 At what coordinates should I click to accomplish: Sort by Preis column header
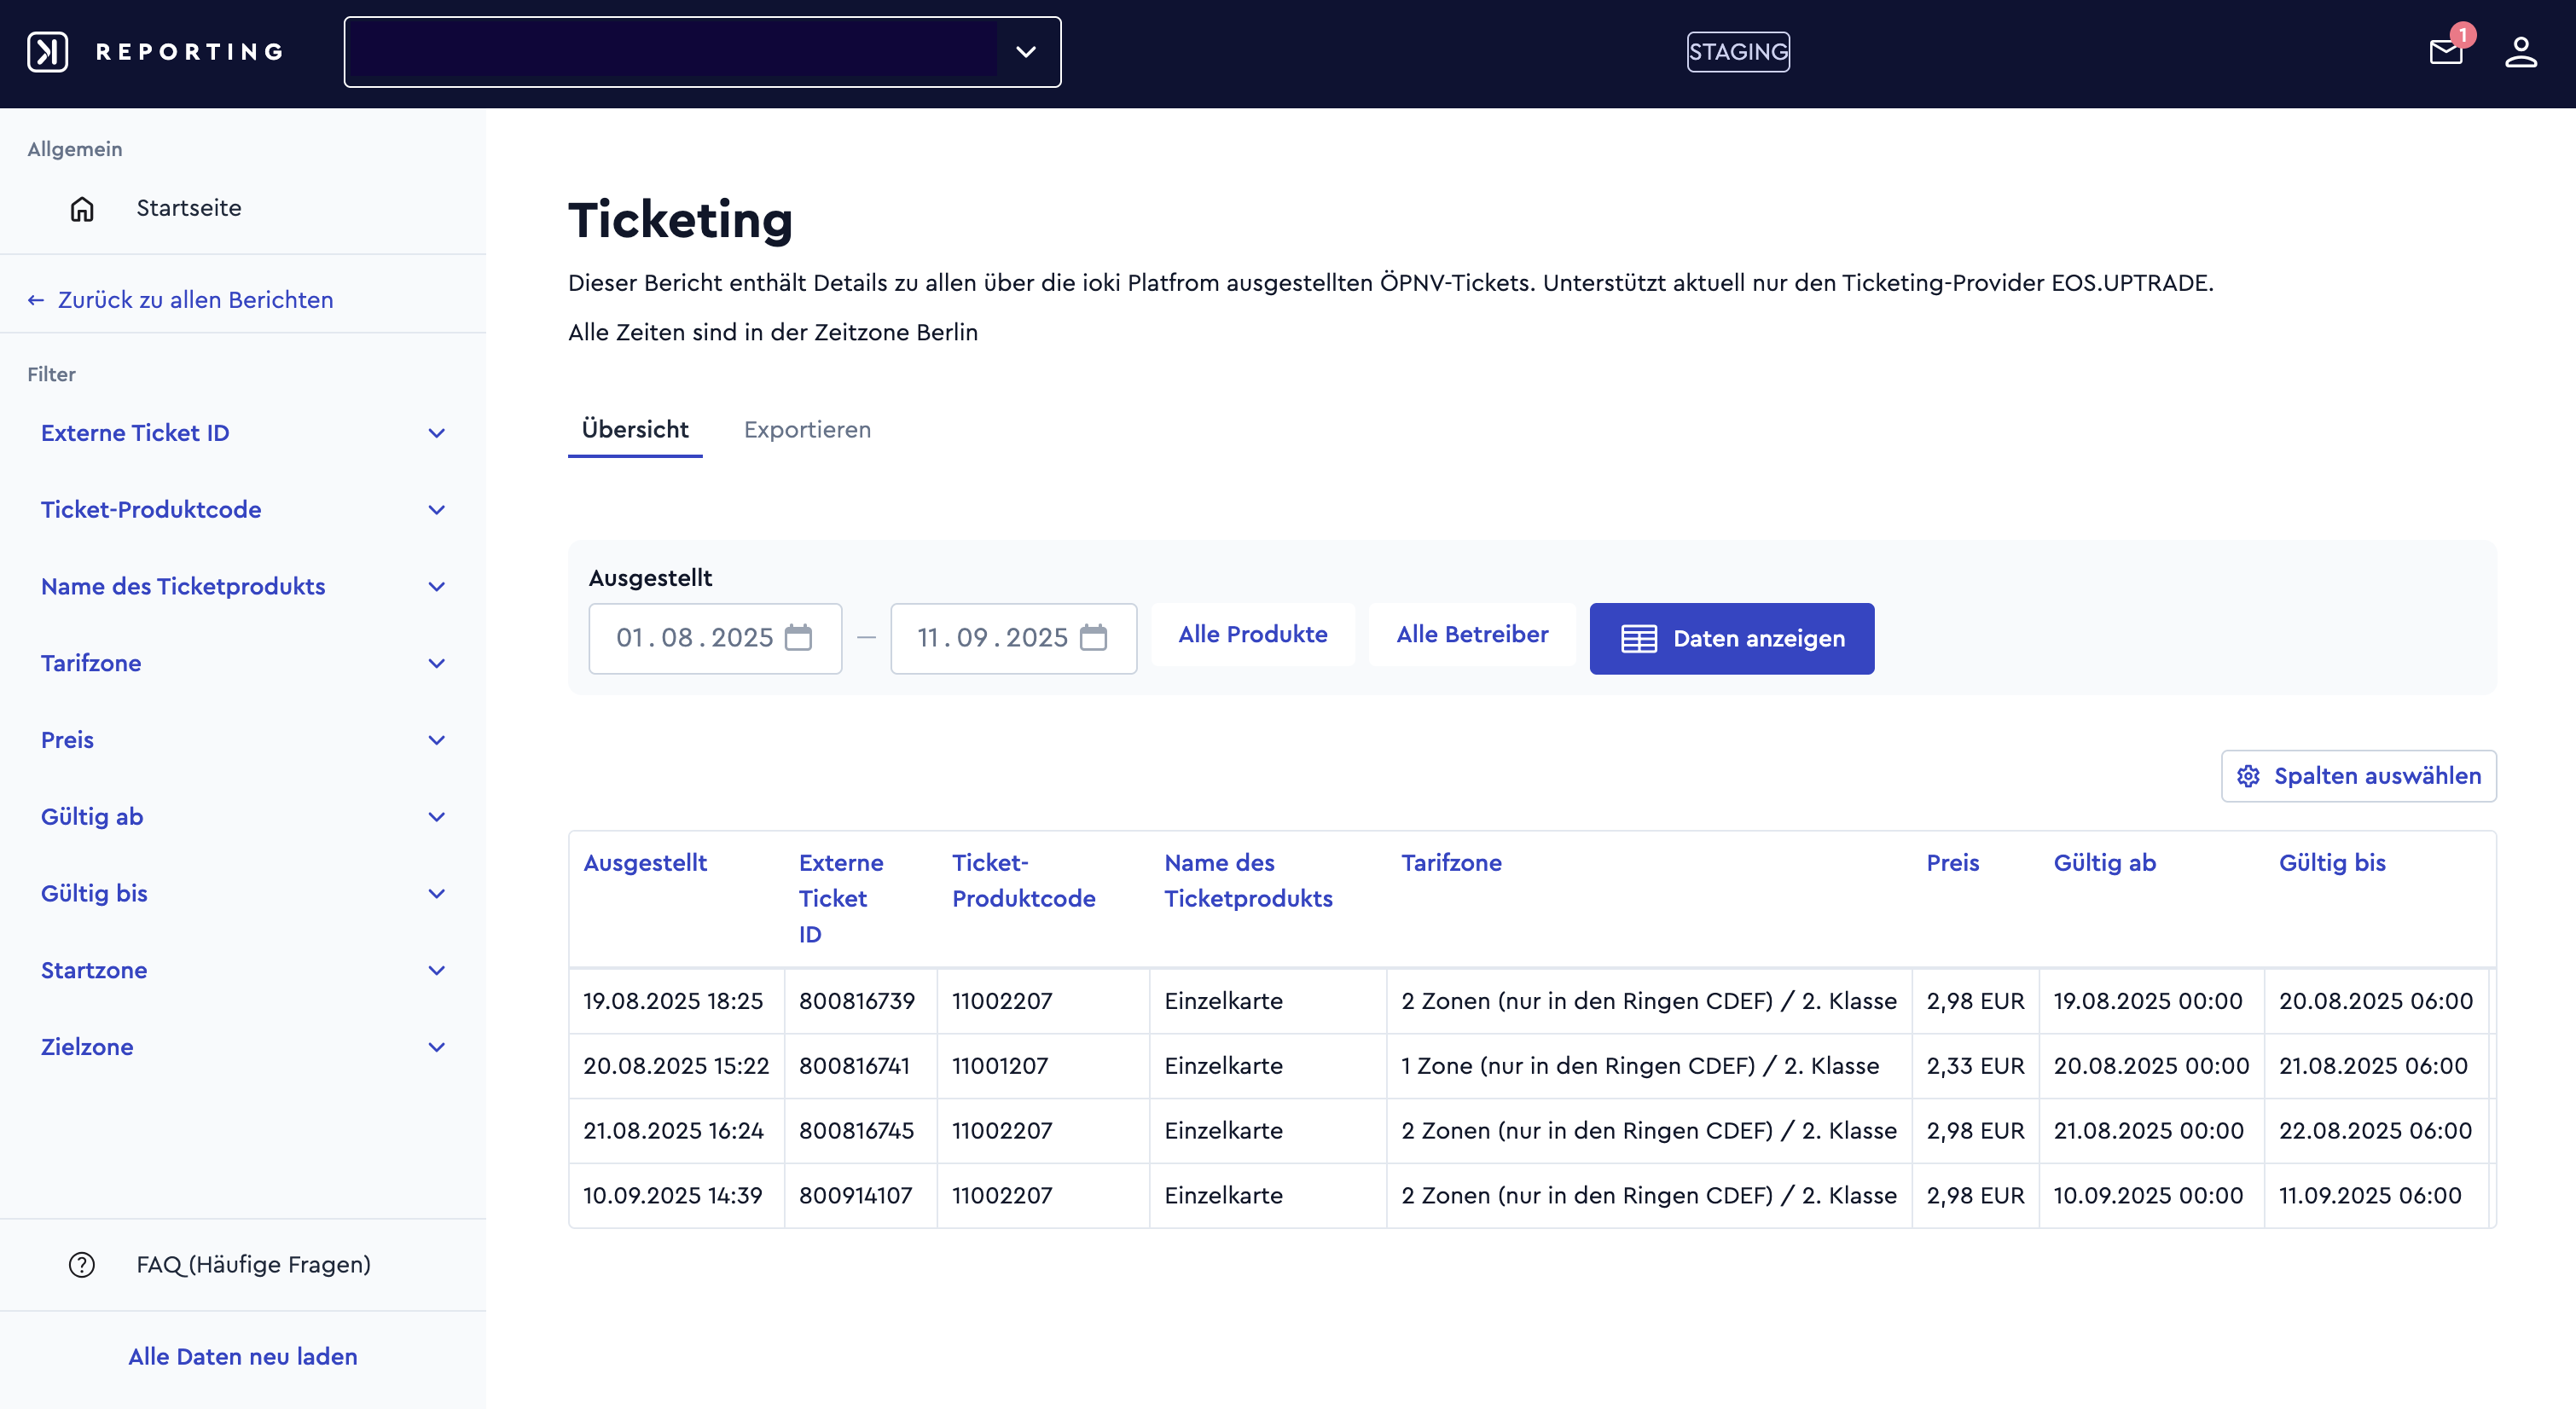click(x=1952, y=863)
